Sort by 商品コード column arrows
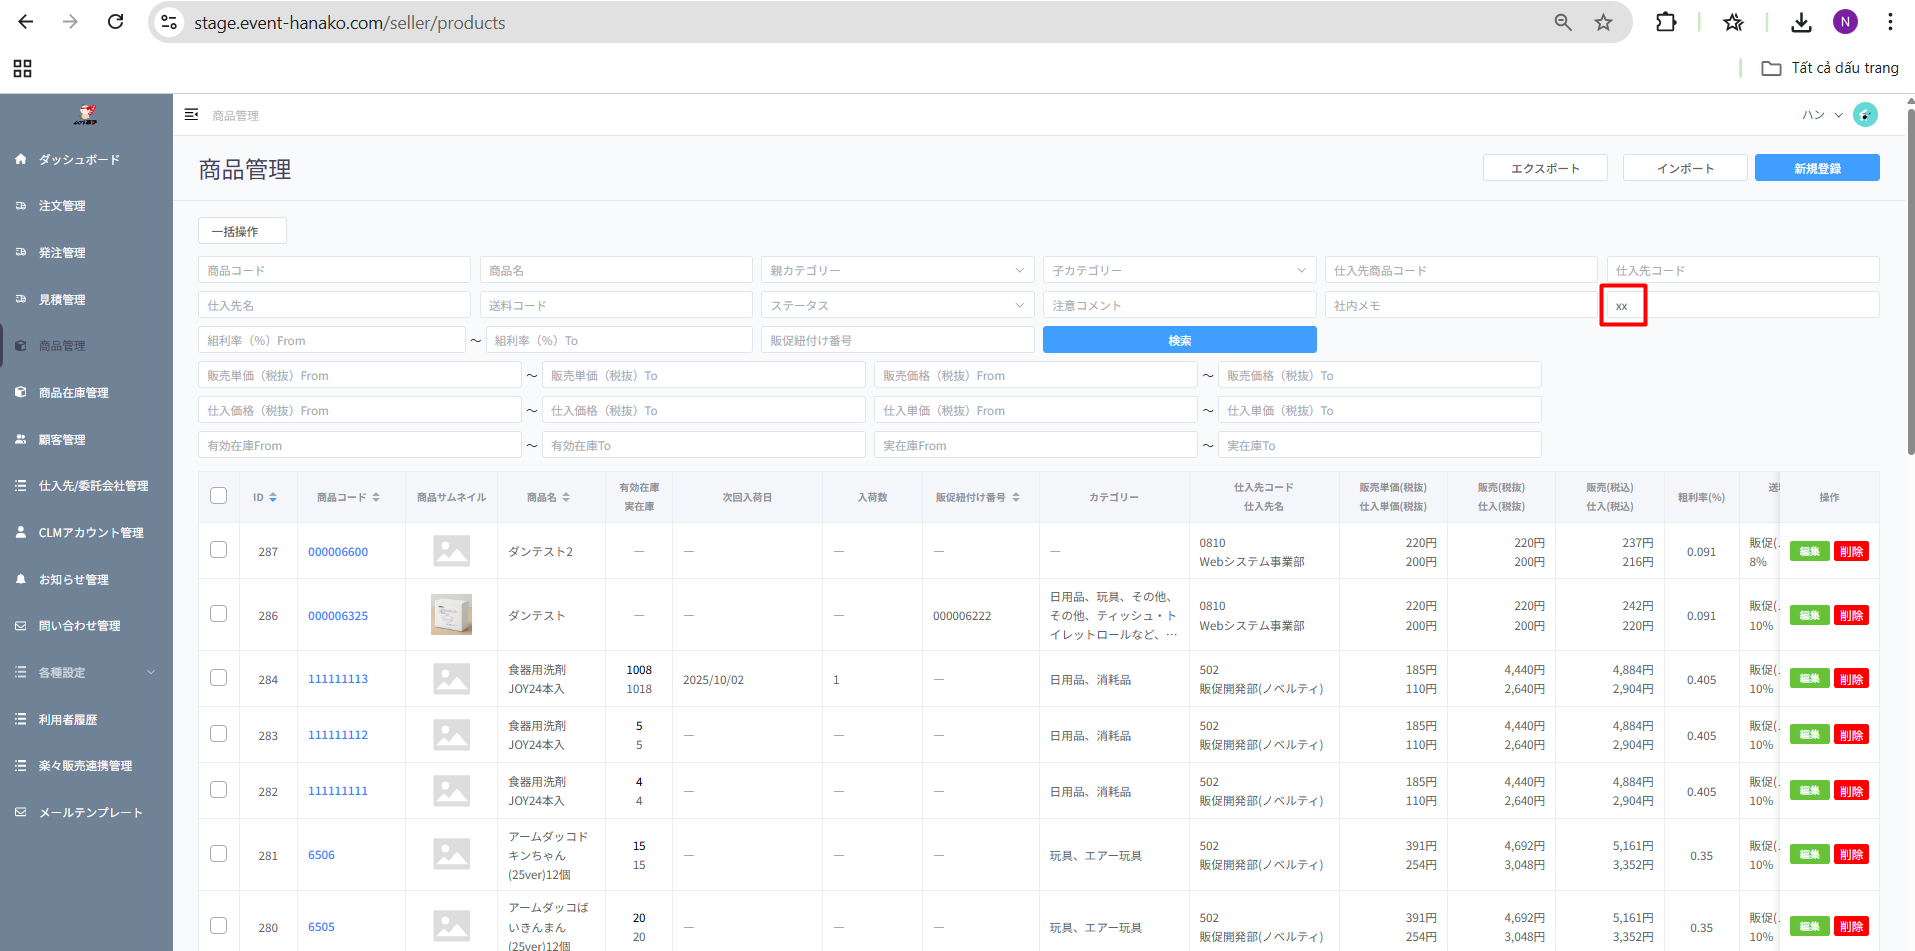This screenshot has width=1915, height=951. 376,497
